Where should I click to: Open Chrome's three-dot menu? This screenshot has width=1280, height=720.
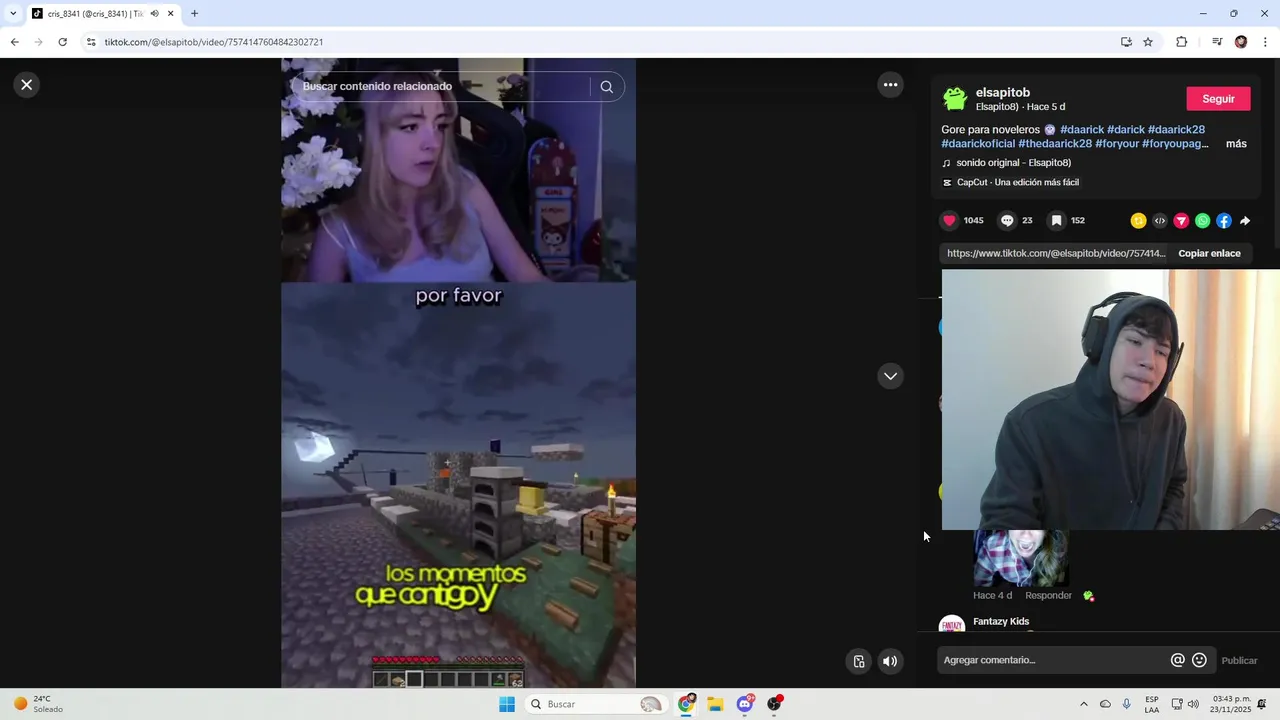point(1266,42)
